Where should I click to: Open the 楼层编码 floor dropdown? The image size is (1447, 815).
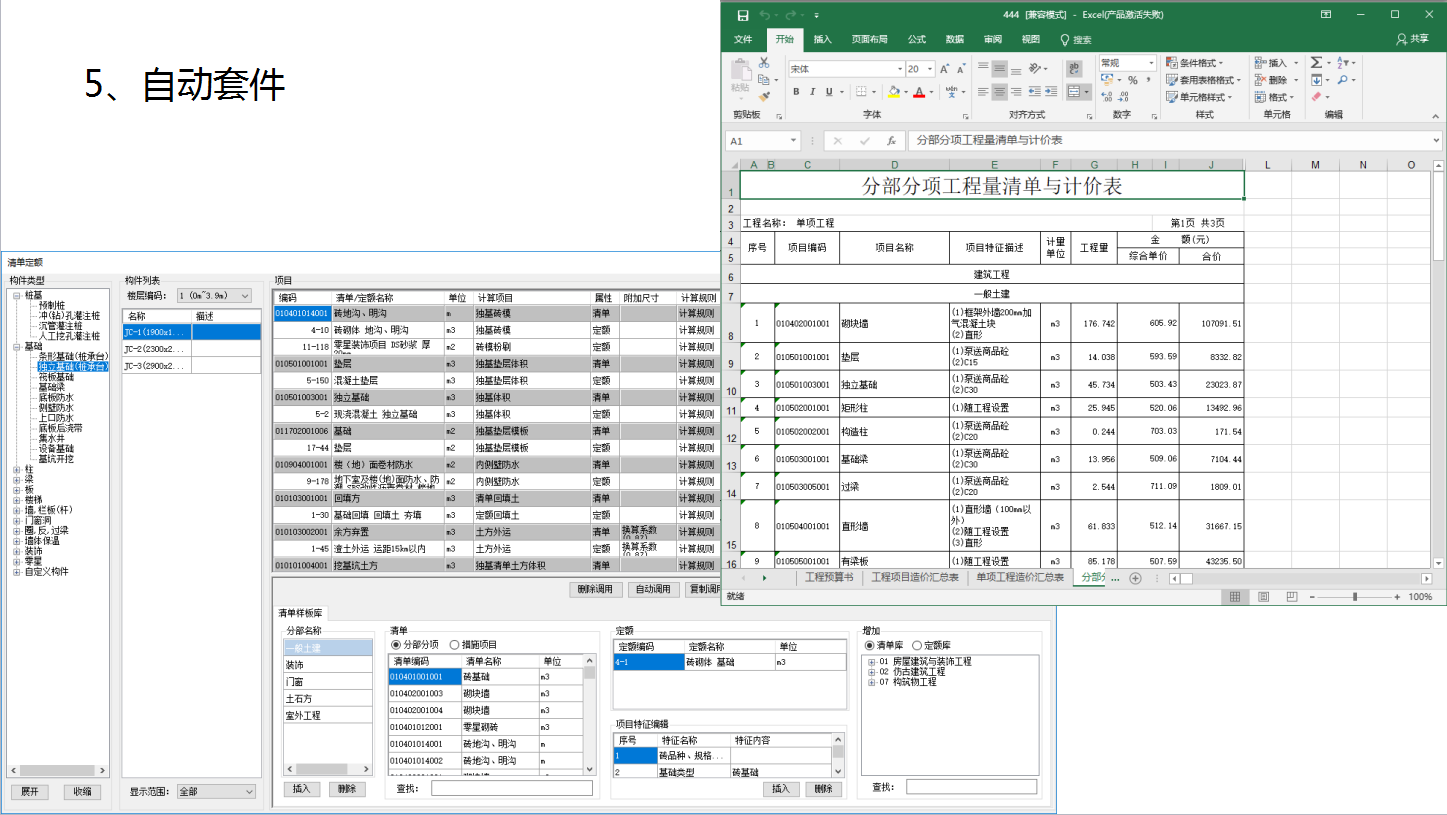click(x=213, y=296)
